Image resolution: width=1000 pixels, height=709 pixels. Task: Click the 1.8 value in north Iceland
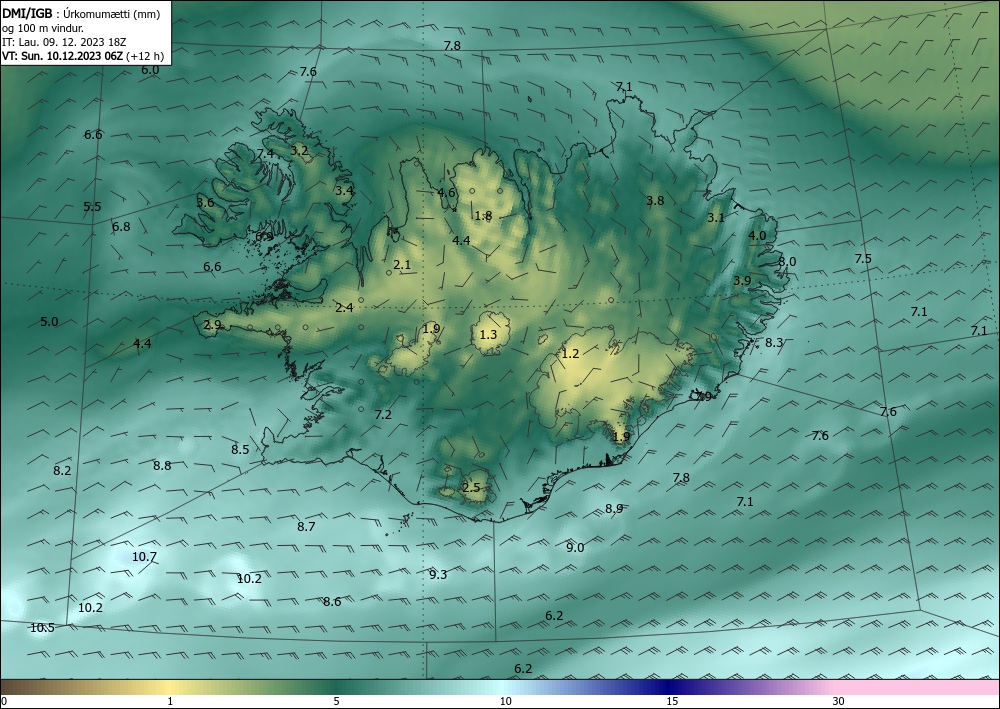(483, 216)
